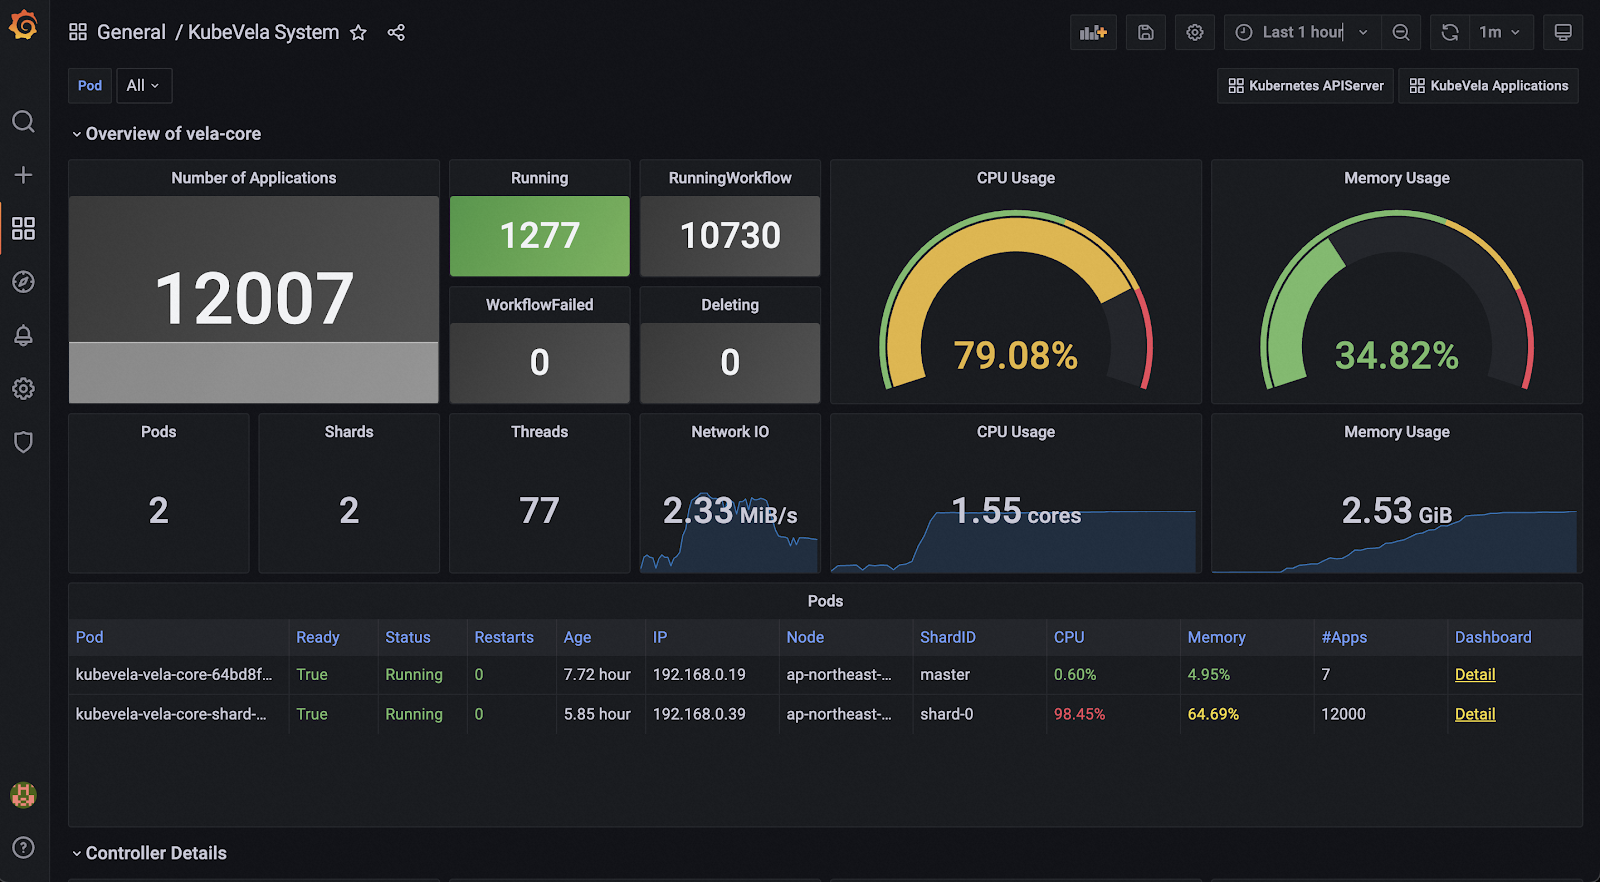This screenshot has width=1600, height=882.
Task: Open the Number of Applications panel title
Action: [254, 178]
